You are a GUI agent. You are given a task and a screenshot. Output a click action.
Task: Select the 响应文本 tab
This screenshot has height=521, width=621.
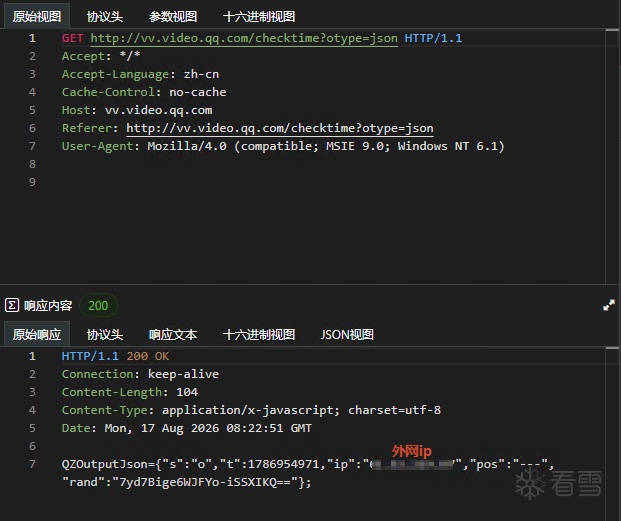tap(173, 335)
